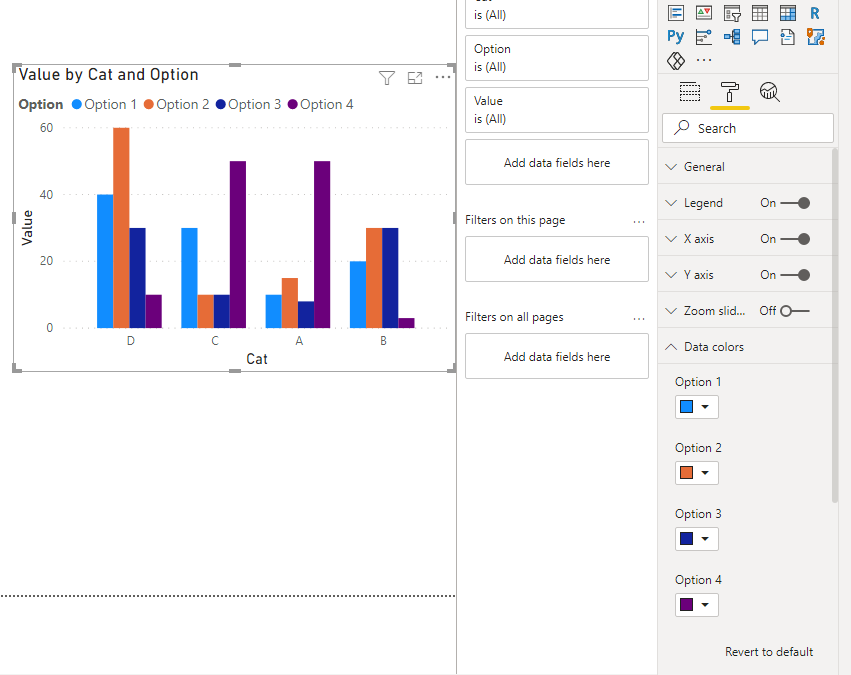The width and height of the screenshot is (851, 675).
Task: Open options for Filters on all pages
Action: tap(639, 319)
